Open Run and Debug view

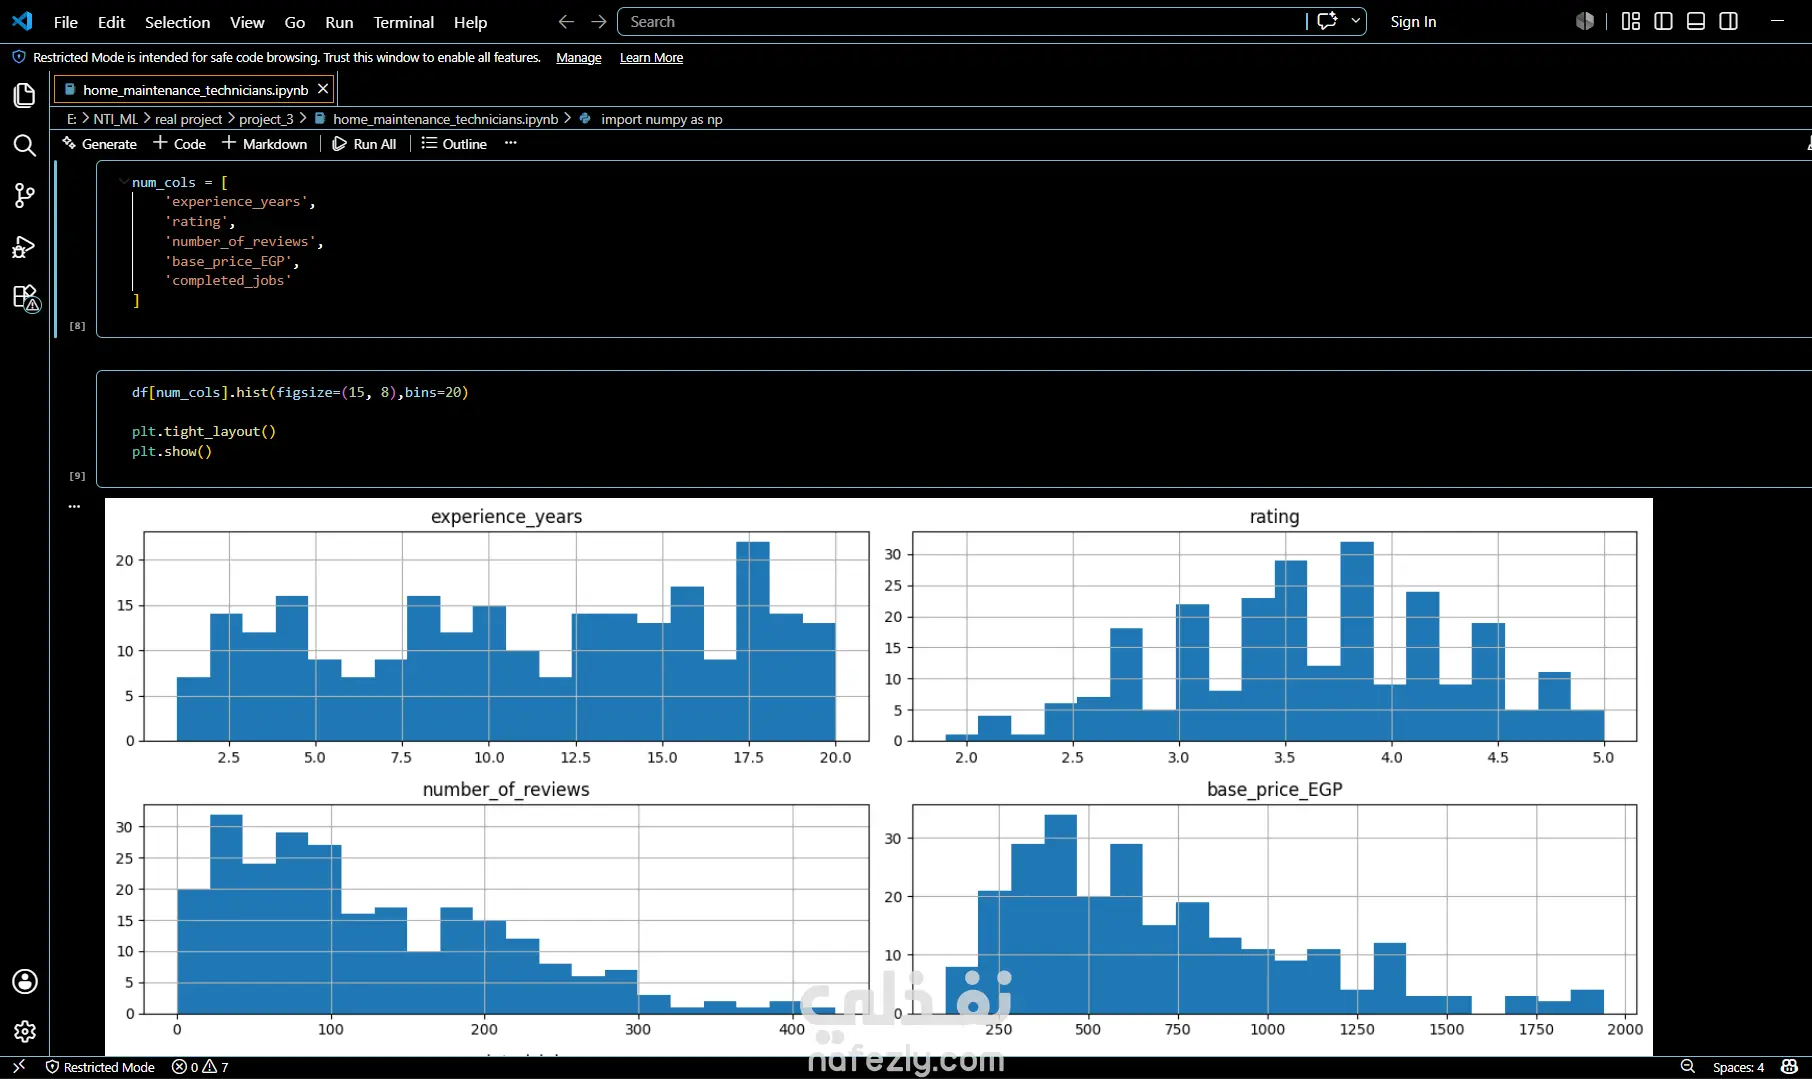coord(24,247)
